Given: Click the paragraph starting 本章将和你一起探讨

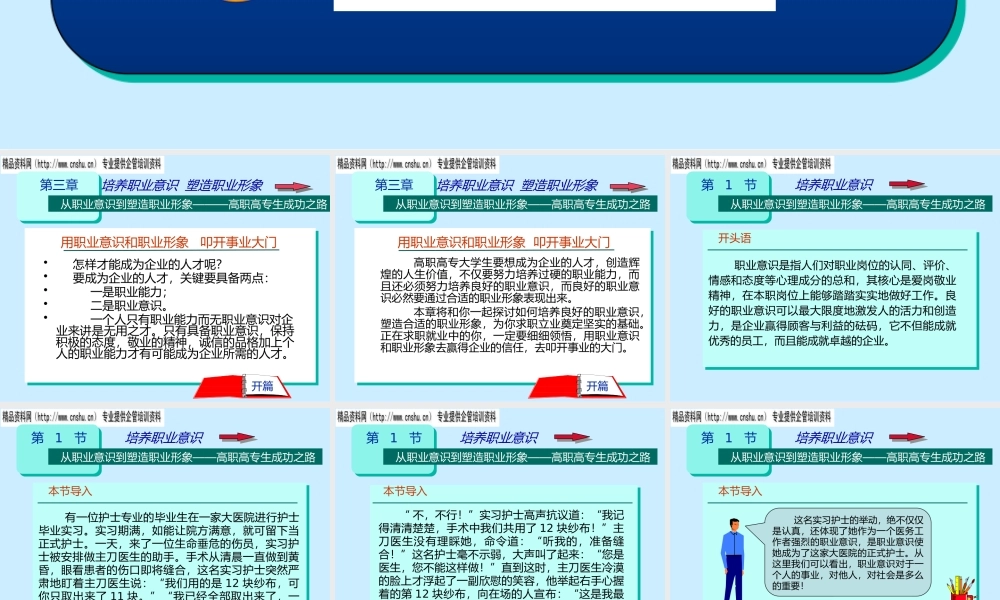Looking at the screenshot, I should point(513,330).
